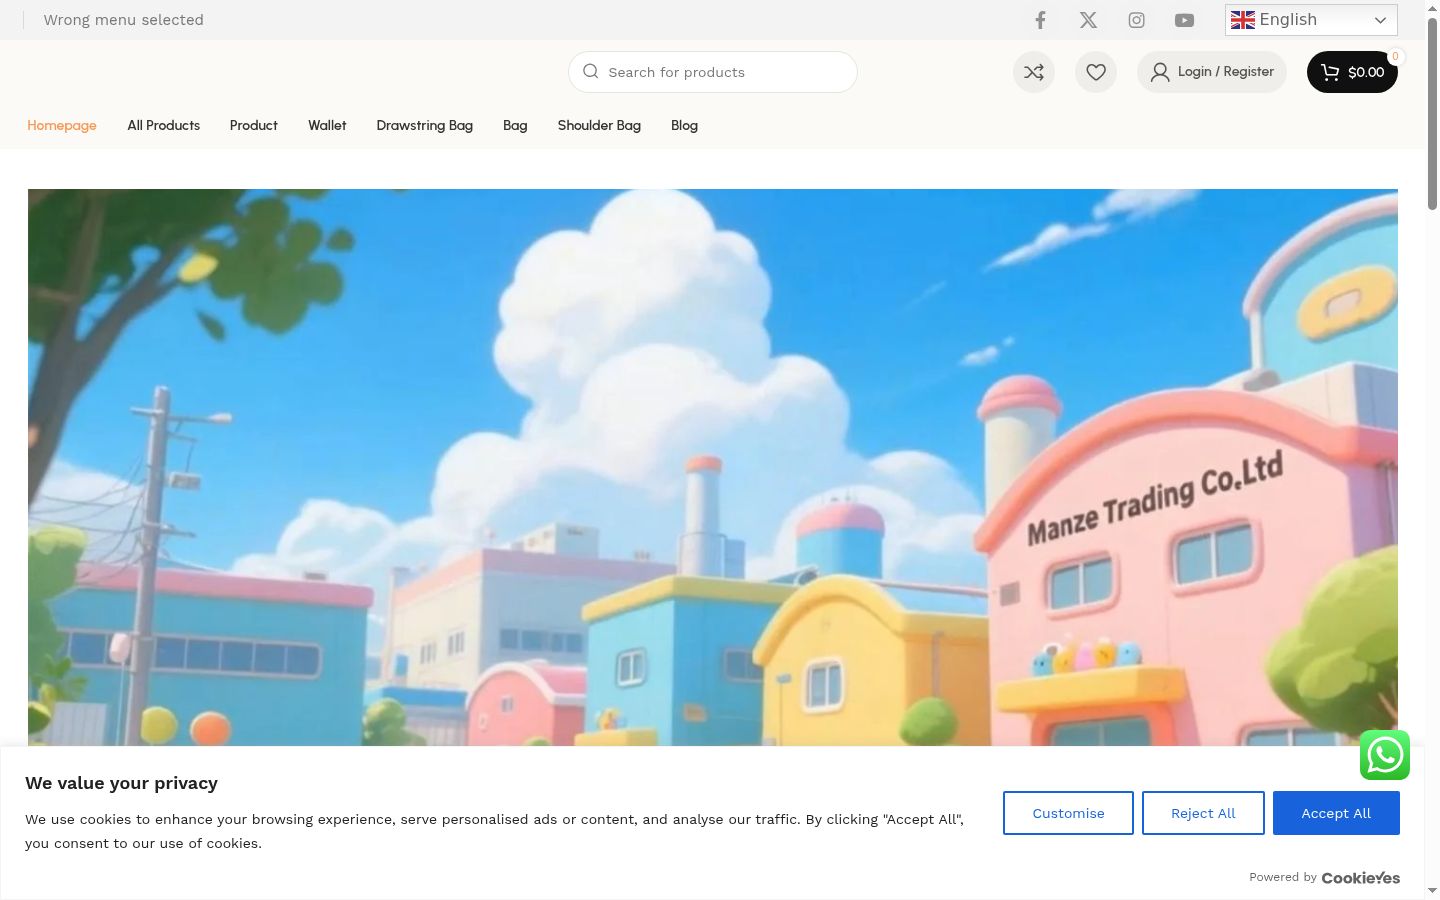Open the Wallet menu item
1440x900 pixels.
(327, 125)
